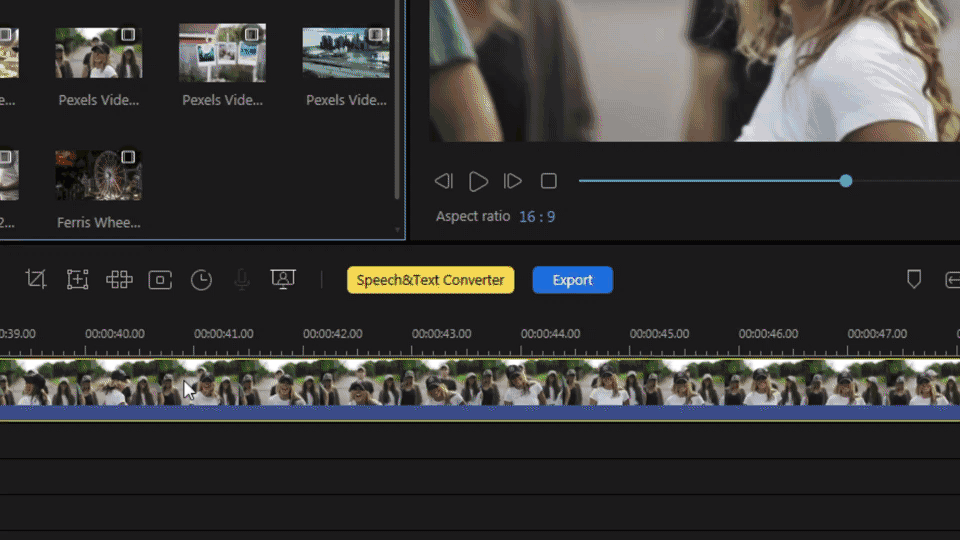This screenshot has width=960, height=540.
Task: Click the Zoom/motion frame icon
Action: coord(78,280)
